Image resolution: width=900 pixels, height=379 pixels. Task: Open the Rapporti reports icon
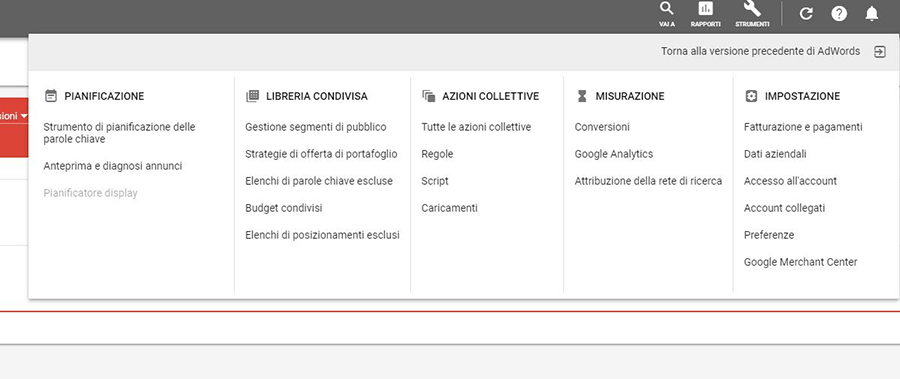click(x=705, y=9)
